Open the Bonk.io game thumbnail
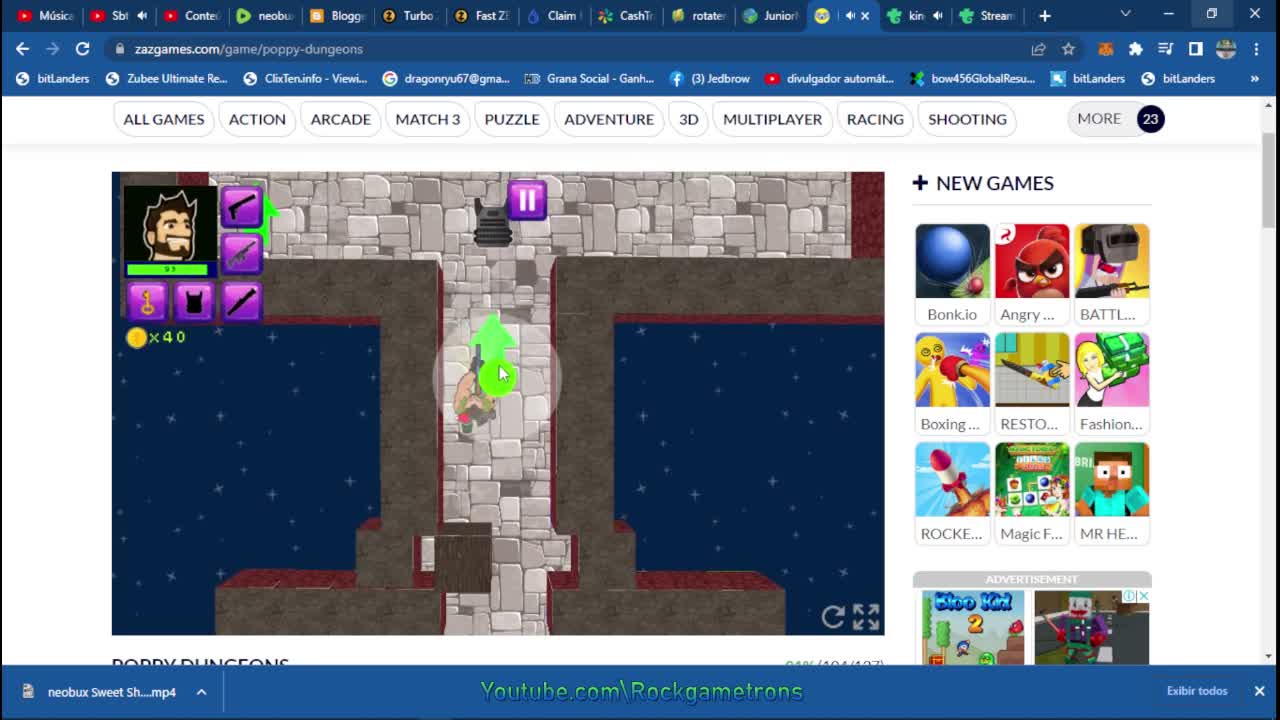This screenshot has width=1280, height=720. [x=952, y=274]
